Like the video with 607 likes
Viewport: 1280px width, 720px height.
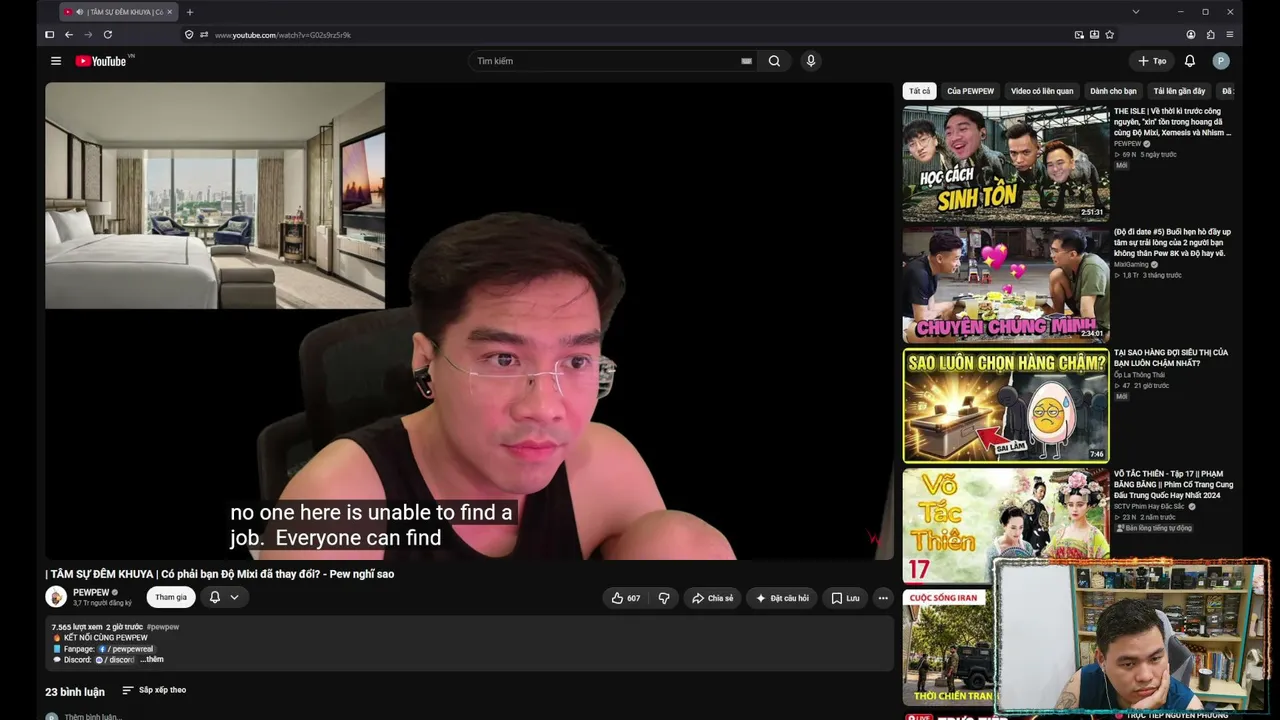[626, 598]
